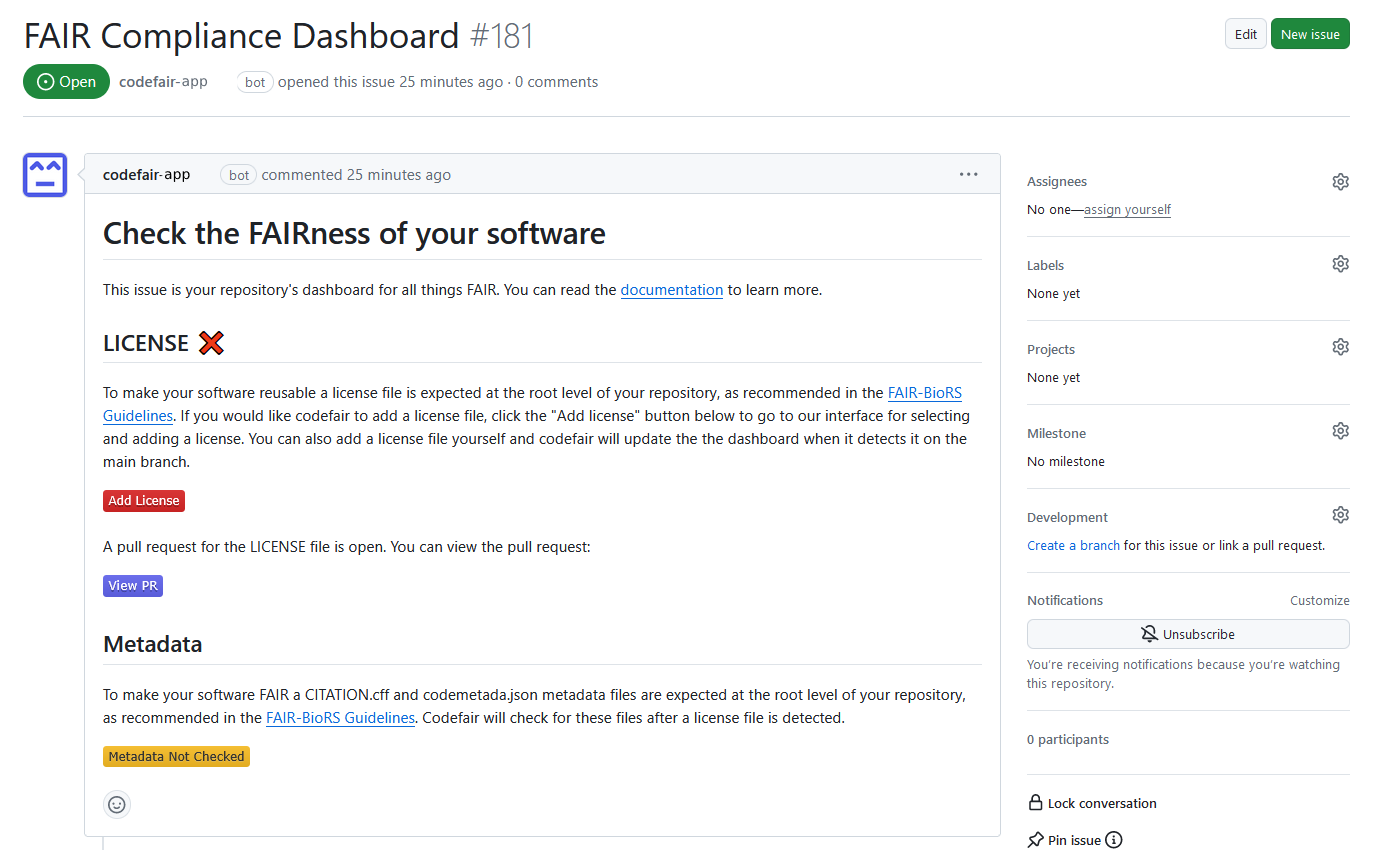The width and height of the screenshot is (1377, 850).
Task: Click the Add License button
Action: (144, 501)
